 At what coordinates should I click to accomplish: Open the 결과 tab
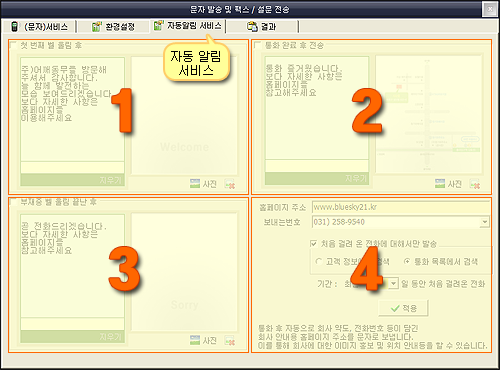coord(262,26)
